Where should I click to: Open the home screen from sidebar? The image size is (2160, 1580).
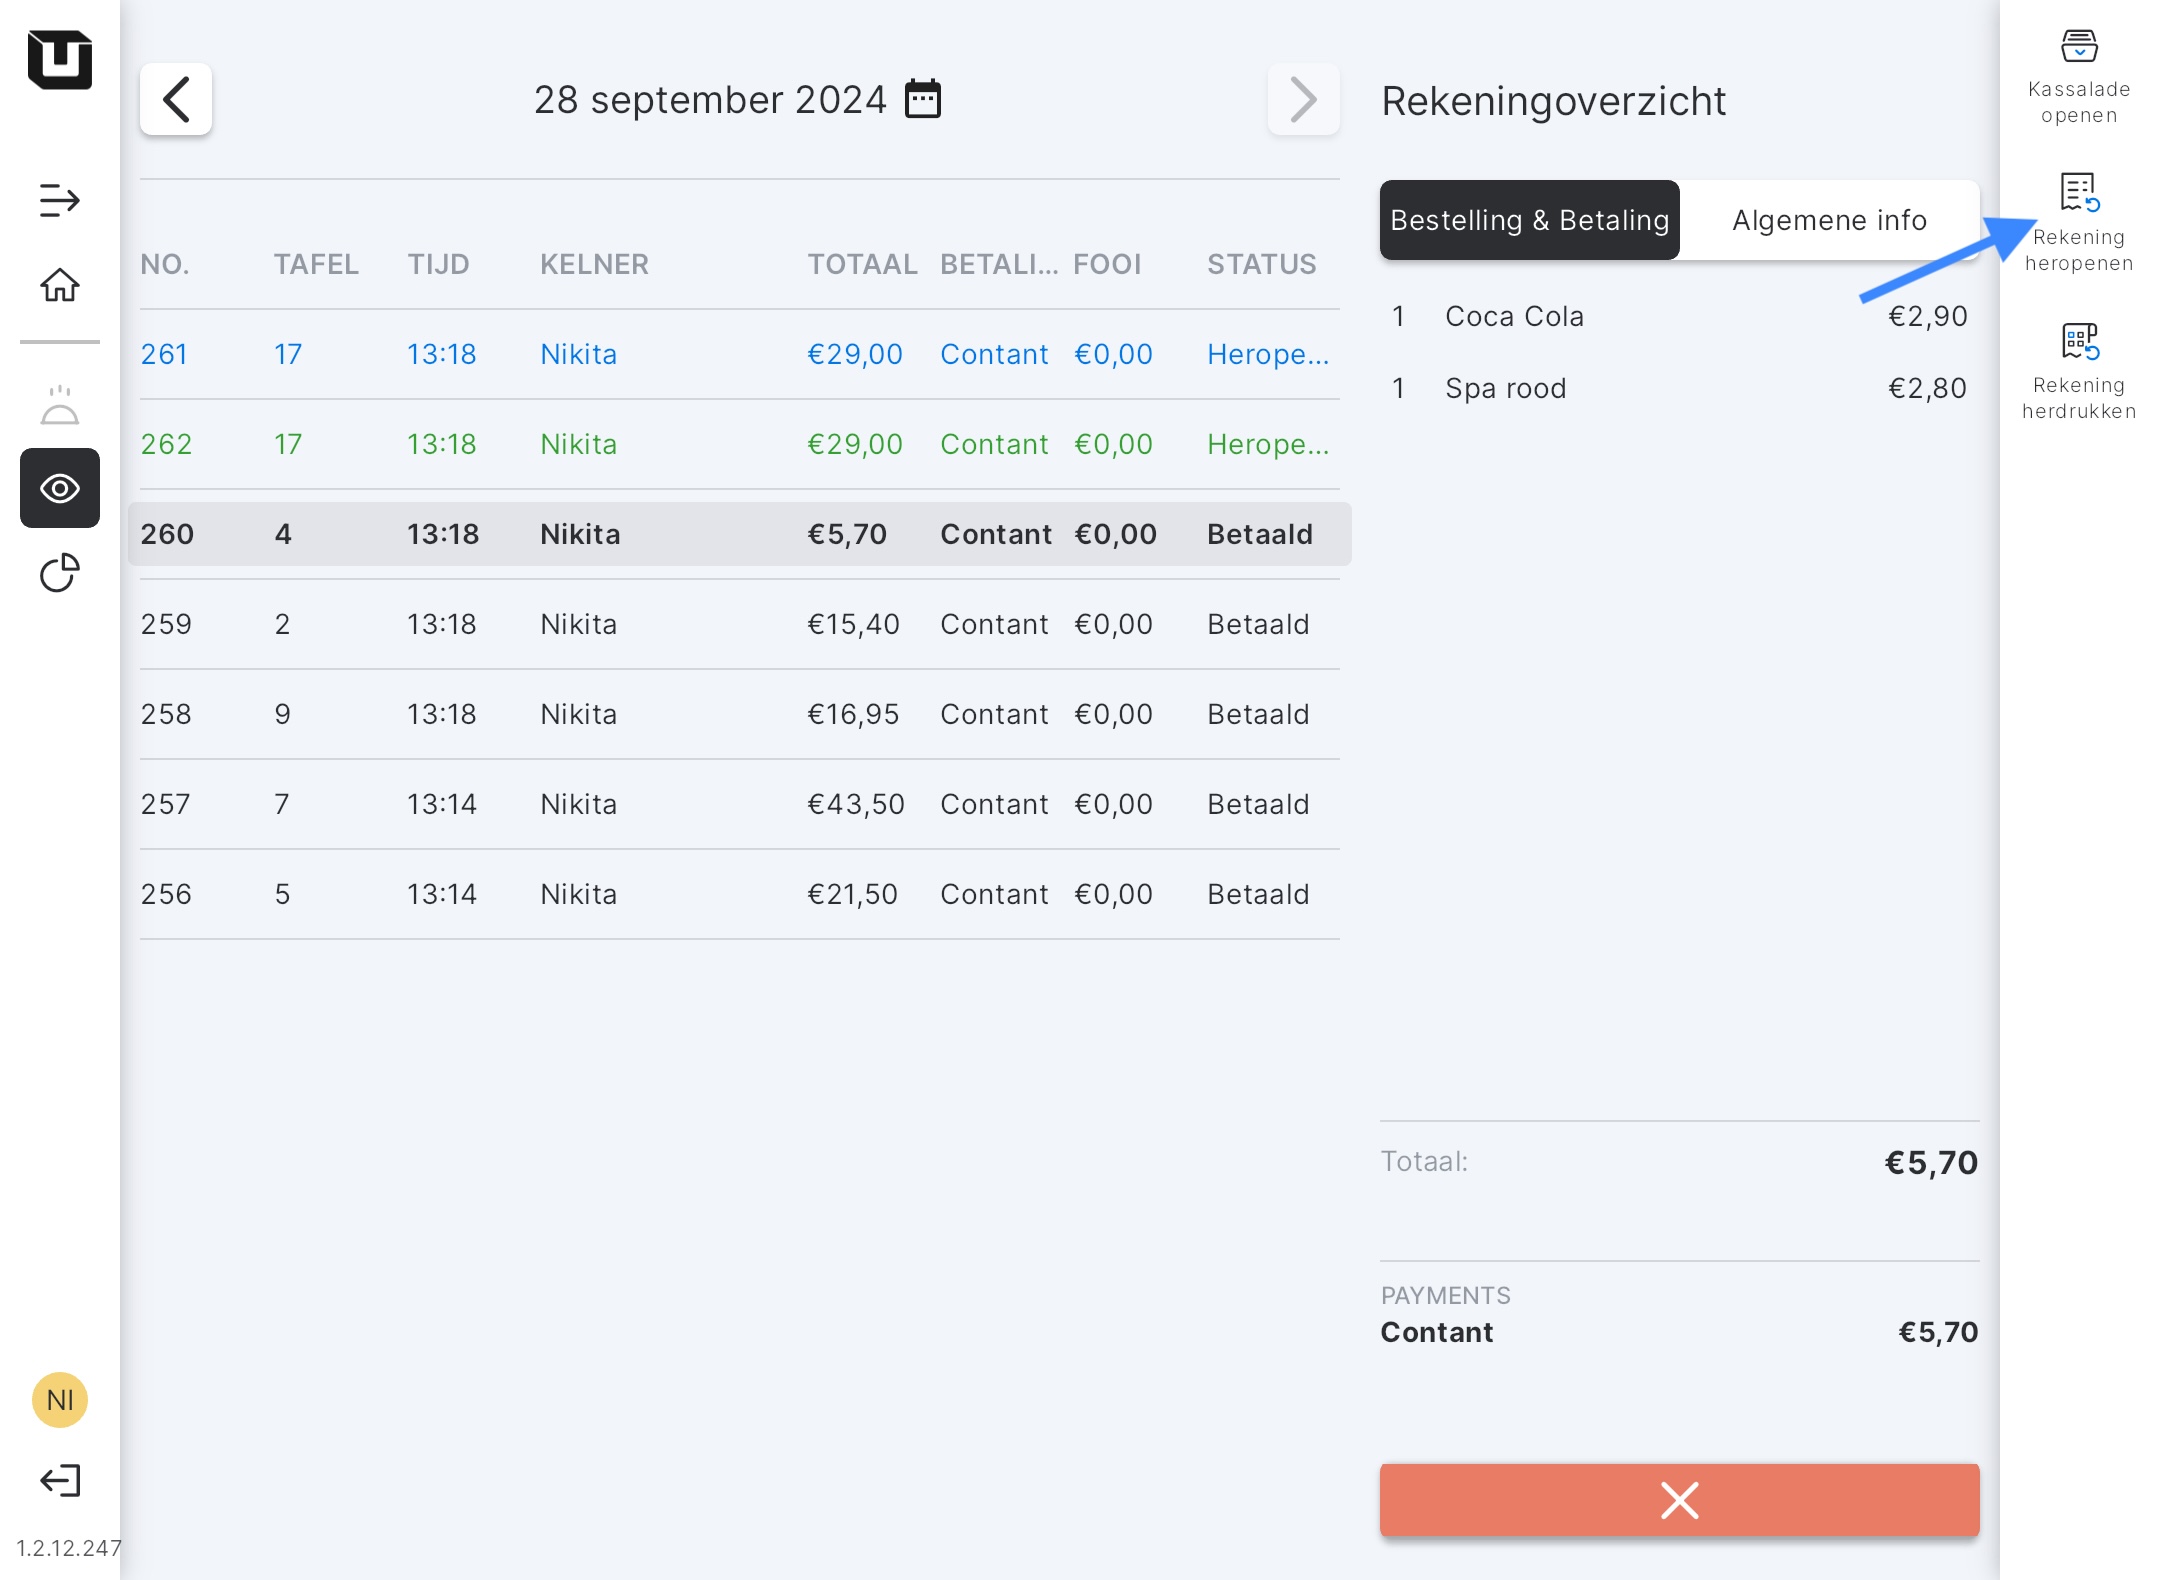[60, 285]
